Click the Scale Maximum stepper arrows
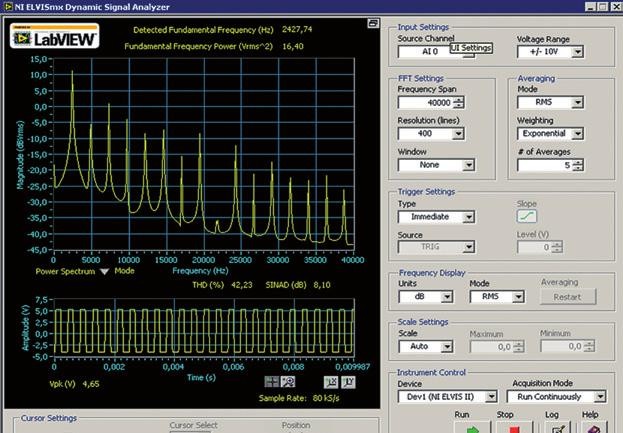623x433 pixels. [519, 347]
